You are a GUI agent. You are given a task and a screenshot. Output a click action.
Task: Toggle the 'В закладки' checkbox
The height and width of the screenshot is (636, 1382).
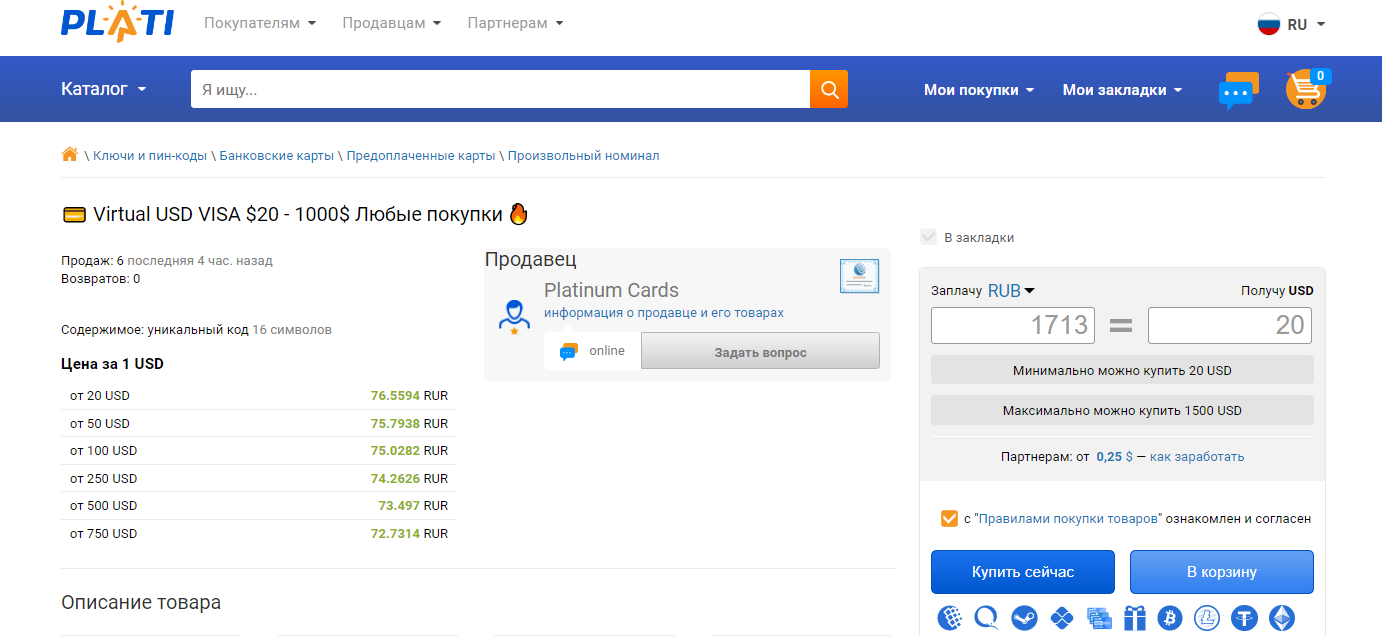[928, 237]
